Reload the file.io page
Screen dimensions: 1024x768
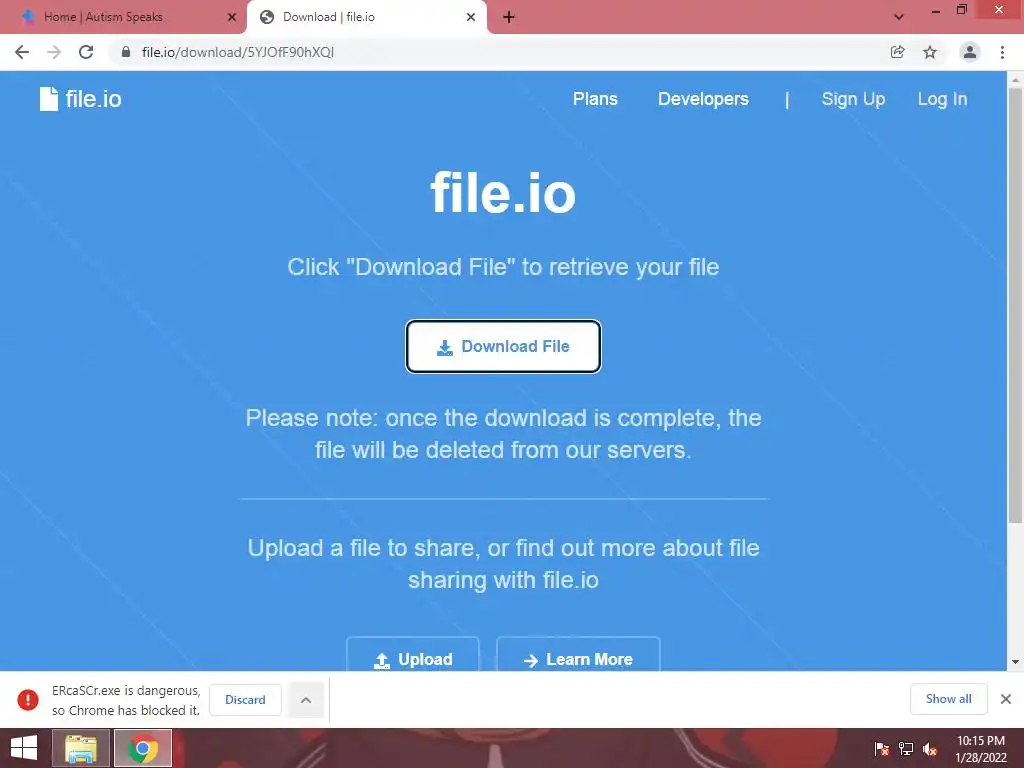coord(86,52)
